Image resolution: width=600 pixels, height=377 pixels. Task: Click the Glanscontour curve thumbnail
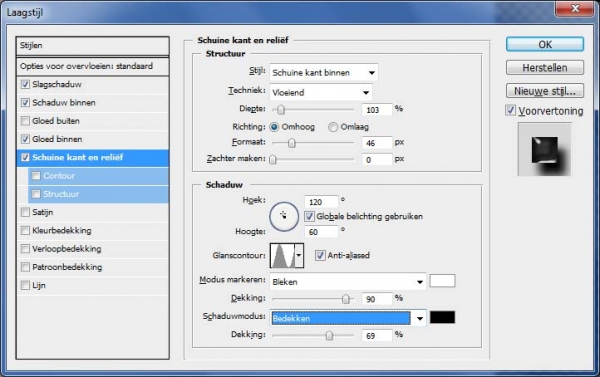(282, 255)
